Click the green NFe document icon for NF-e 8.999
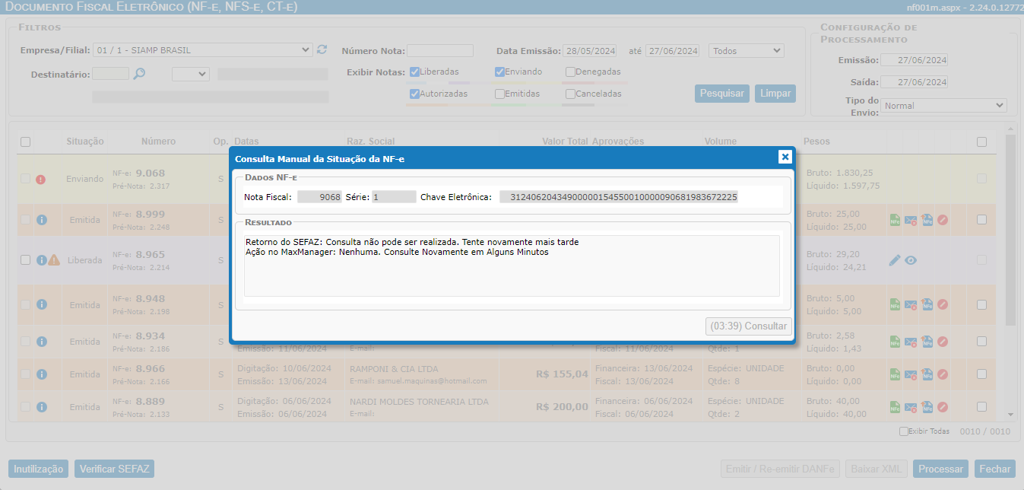Viewport: 1024px width, 490px height. 895,220
